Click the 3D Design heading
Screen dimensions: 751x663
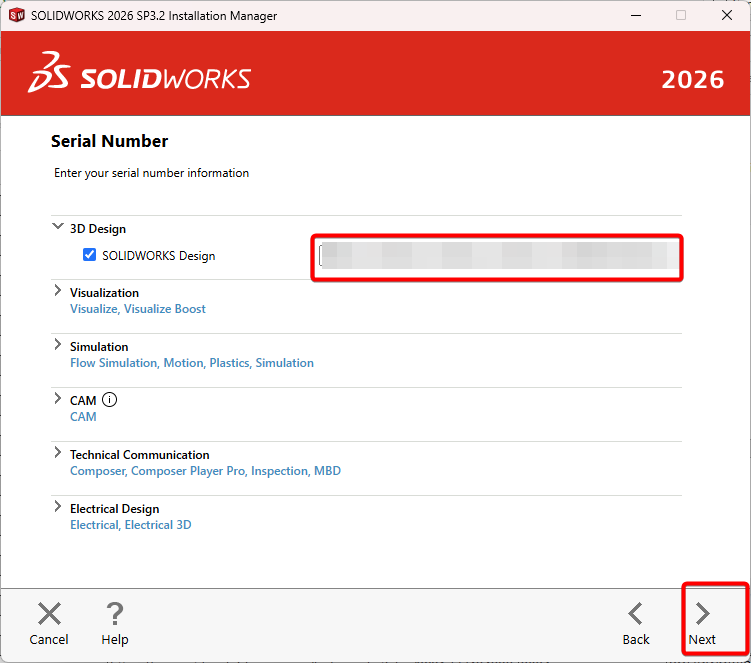click(x=98, y=229)
